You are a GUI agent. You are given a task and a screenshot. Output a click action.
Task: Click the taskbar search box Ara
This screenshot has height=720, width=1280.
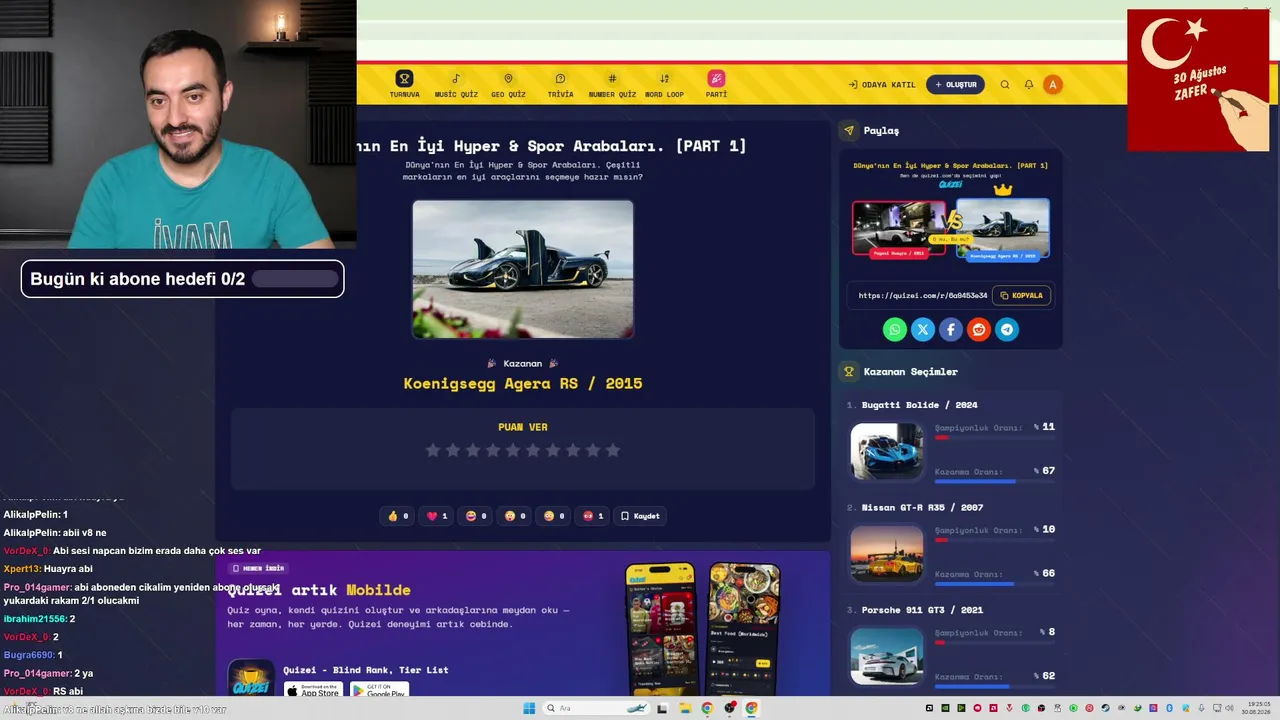[597, 708]
